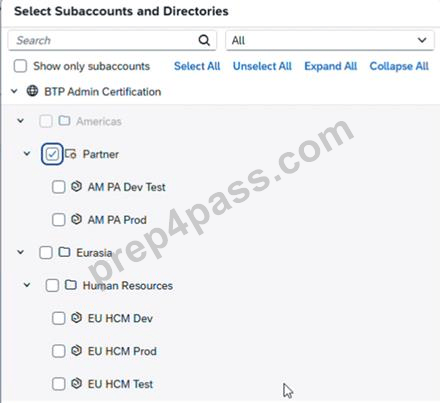Collapse the Partner directory node

click(x=27, y=154)
